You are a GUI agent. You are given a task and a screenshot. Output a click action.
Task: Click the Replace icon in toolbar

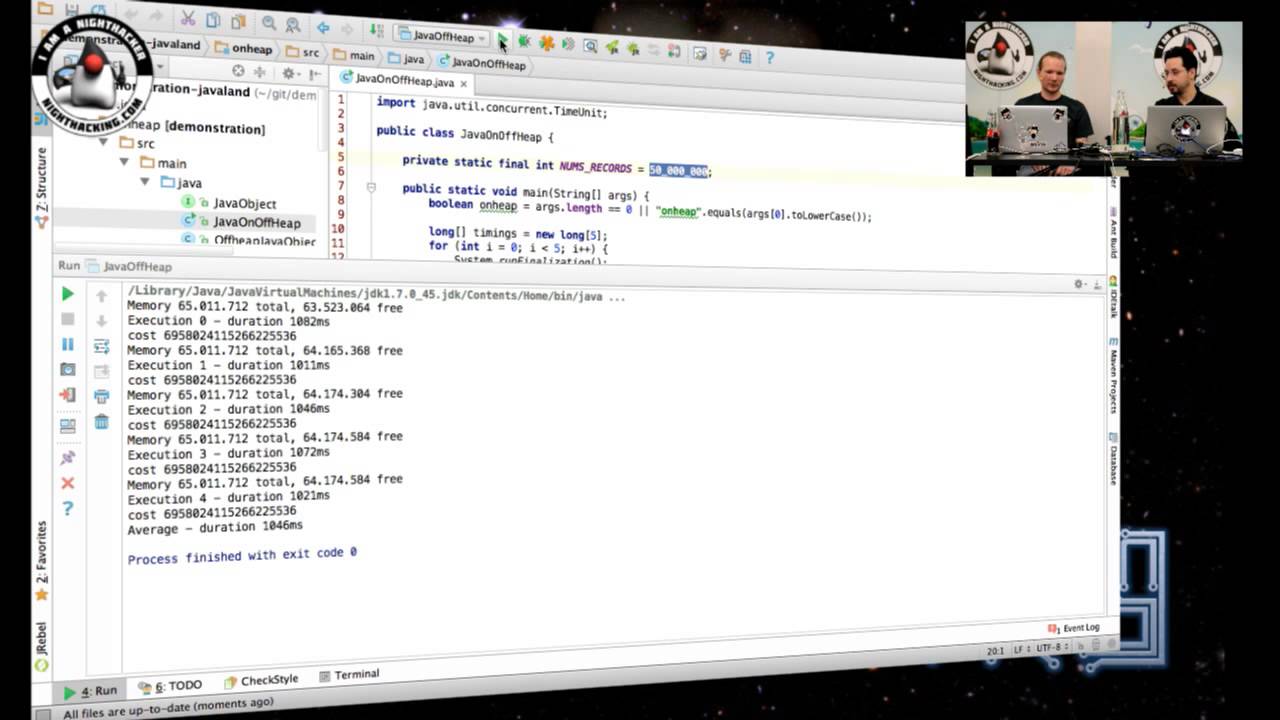point(292,24)
